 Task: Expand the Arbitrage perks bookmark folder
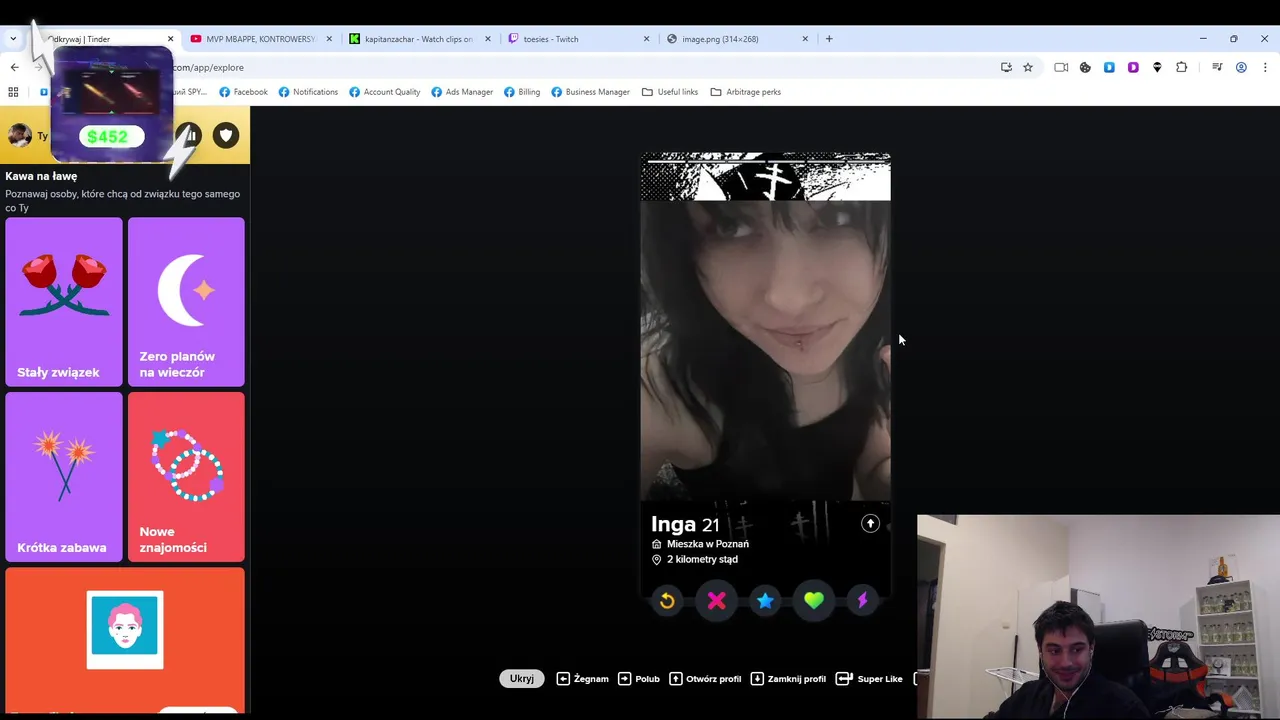(746, 92)
